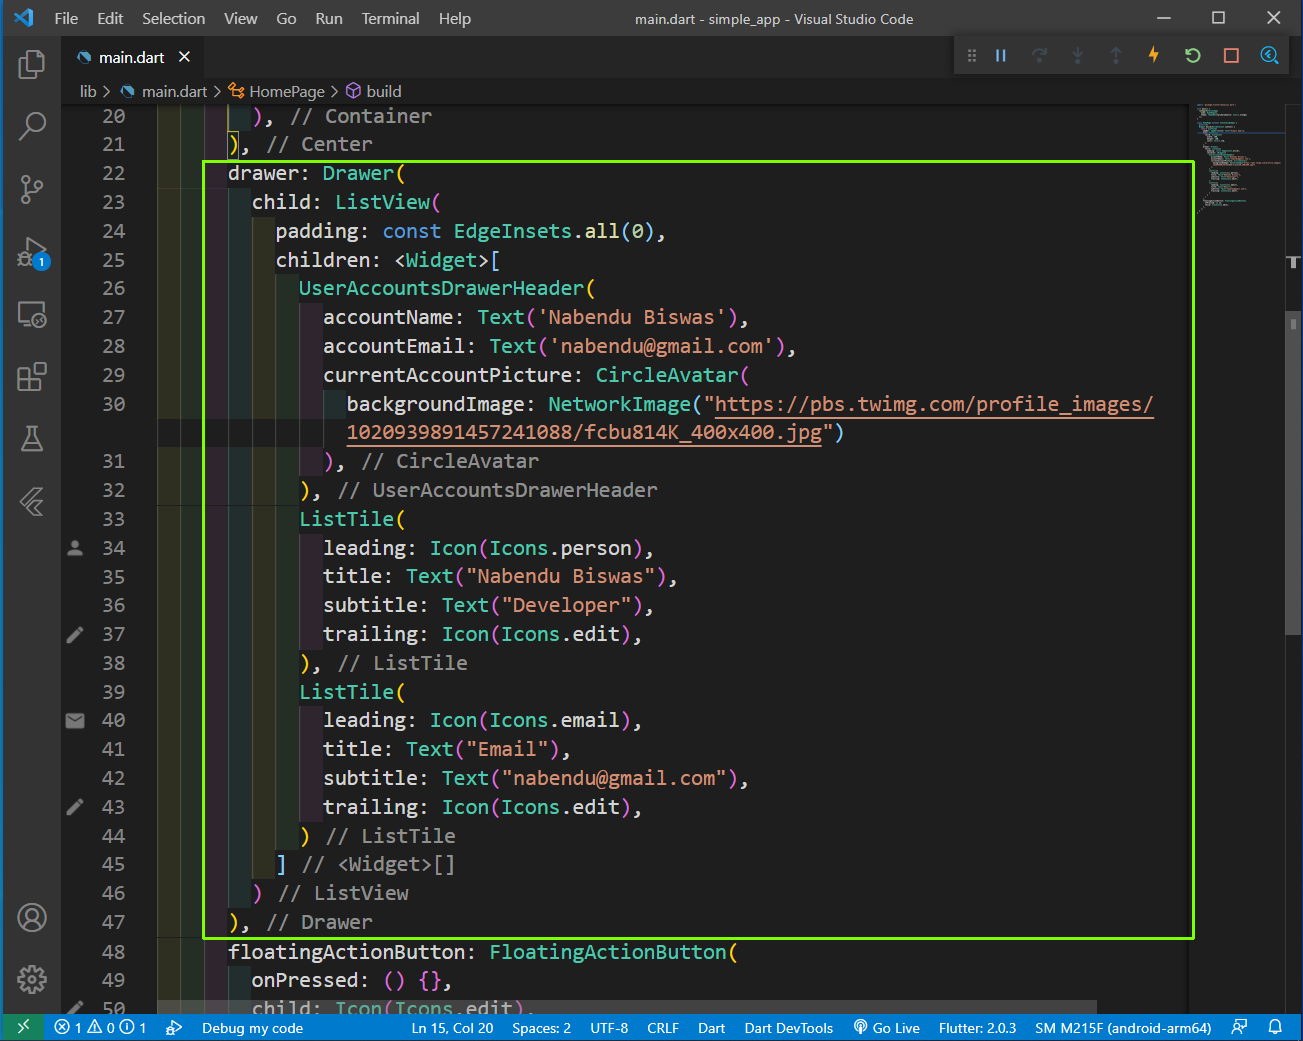Select the main.dart editor tab
This screenshot has height=1041, width=1303.
(x=132, y=57)
